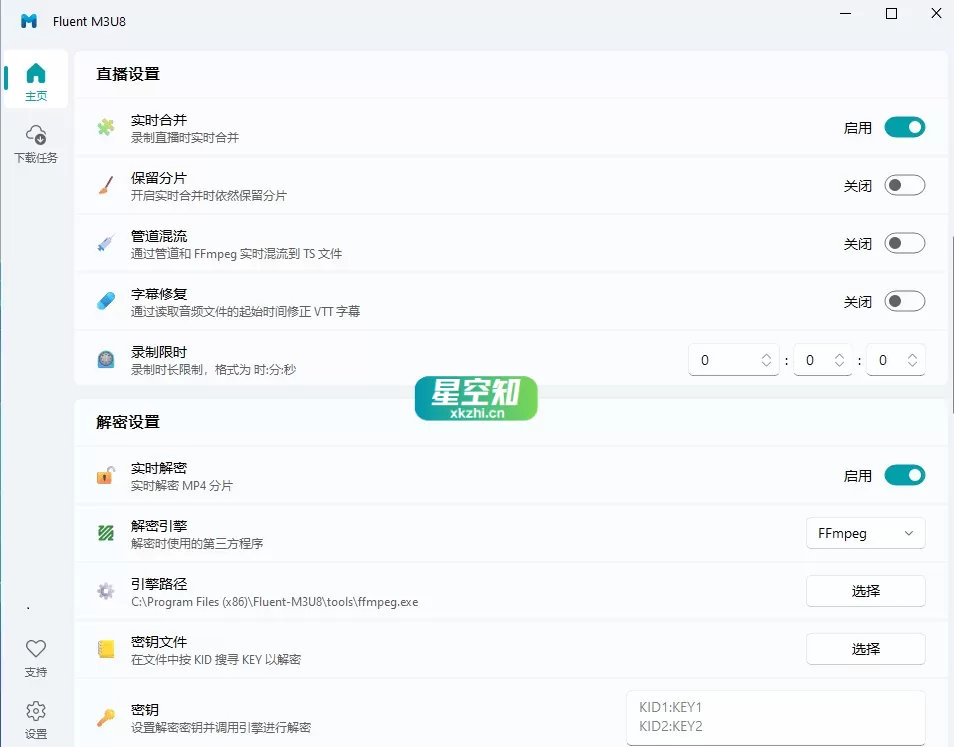Click the 字幕修复 eraser icon
The height and width of the screenshot is (747, 954).
coord(106,301)
